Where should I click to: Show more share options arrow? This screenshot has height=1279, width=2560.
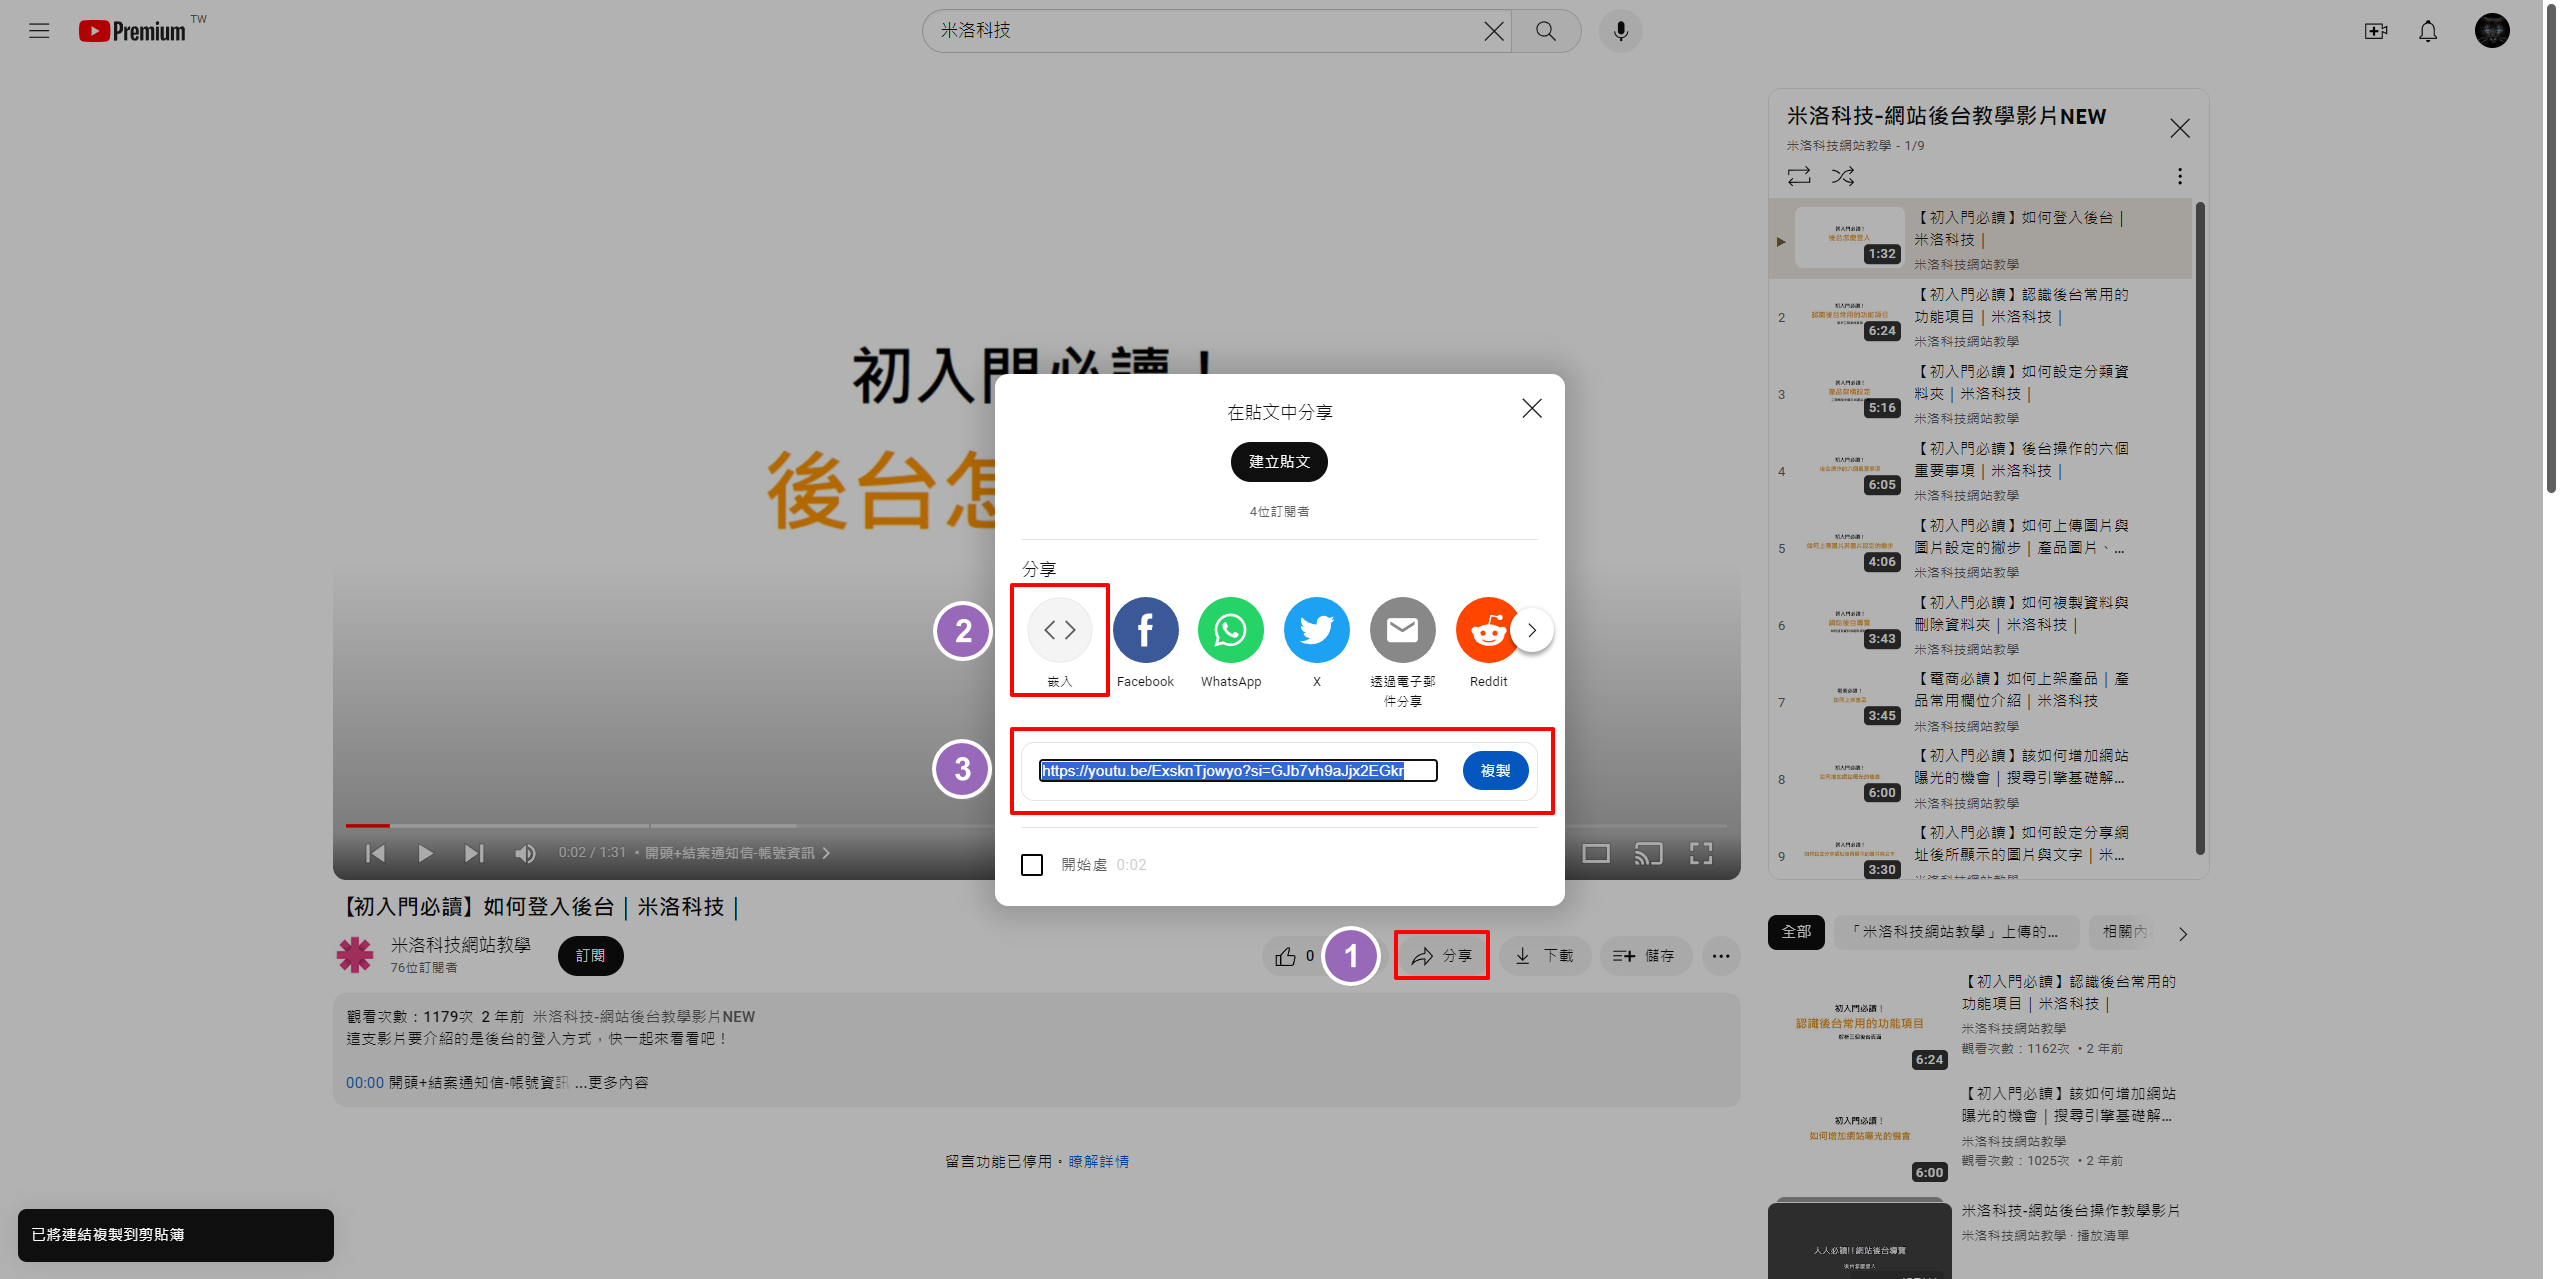click(1532, 630)
